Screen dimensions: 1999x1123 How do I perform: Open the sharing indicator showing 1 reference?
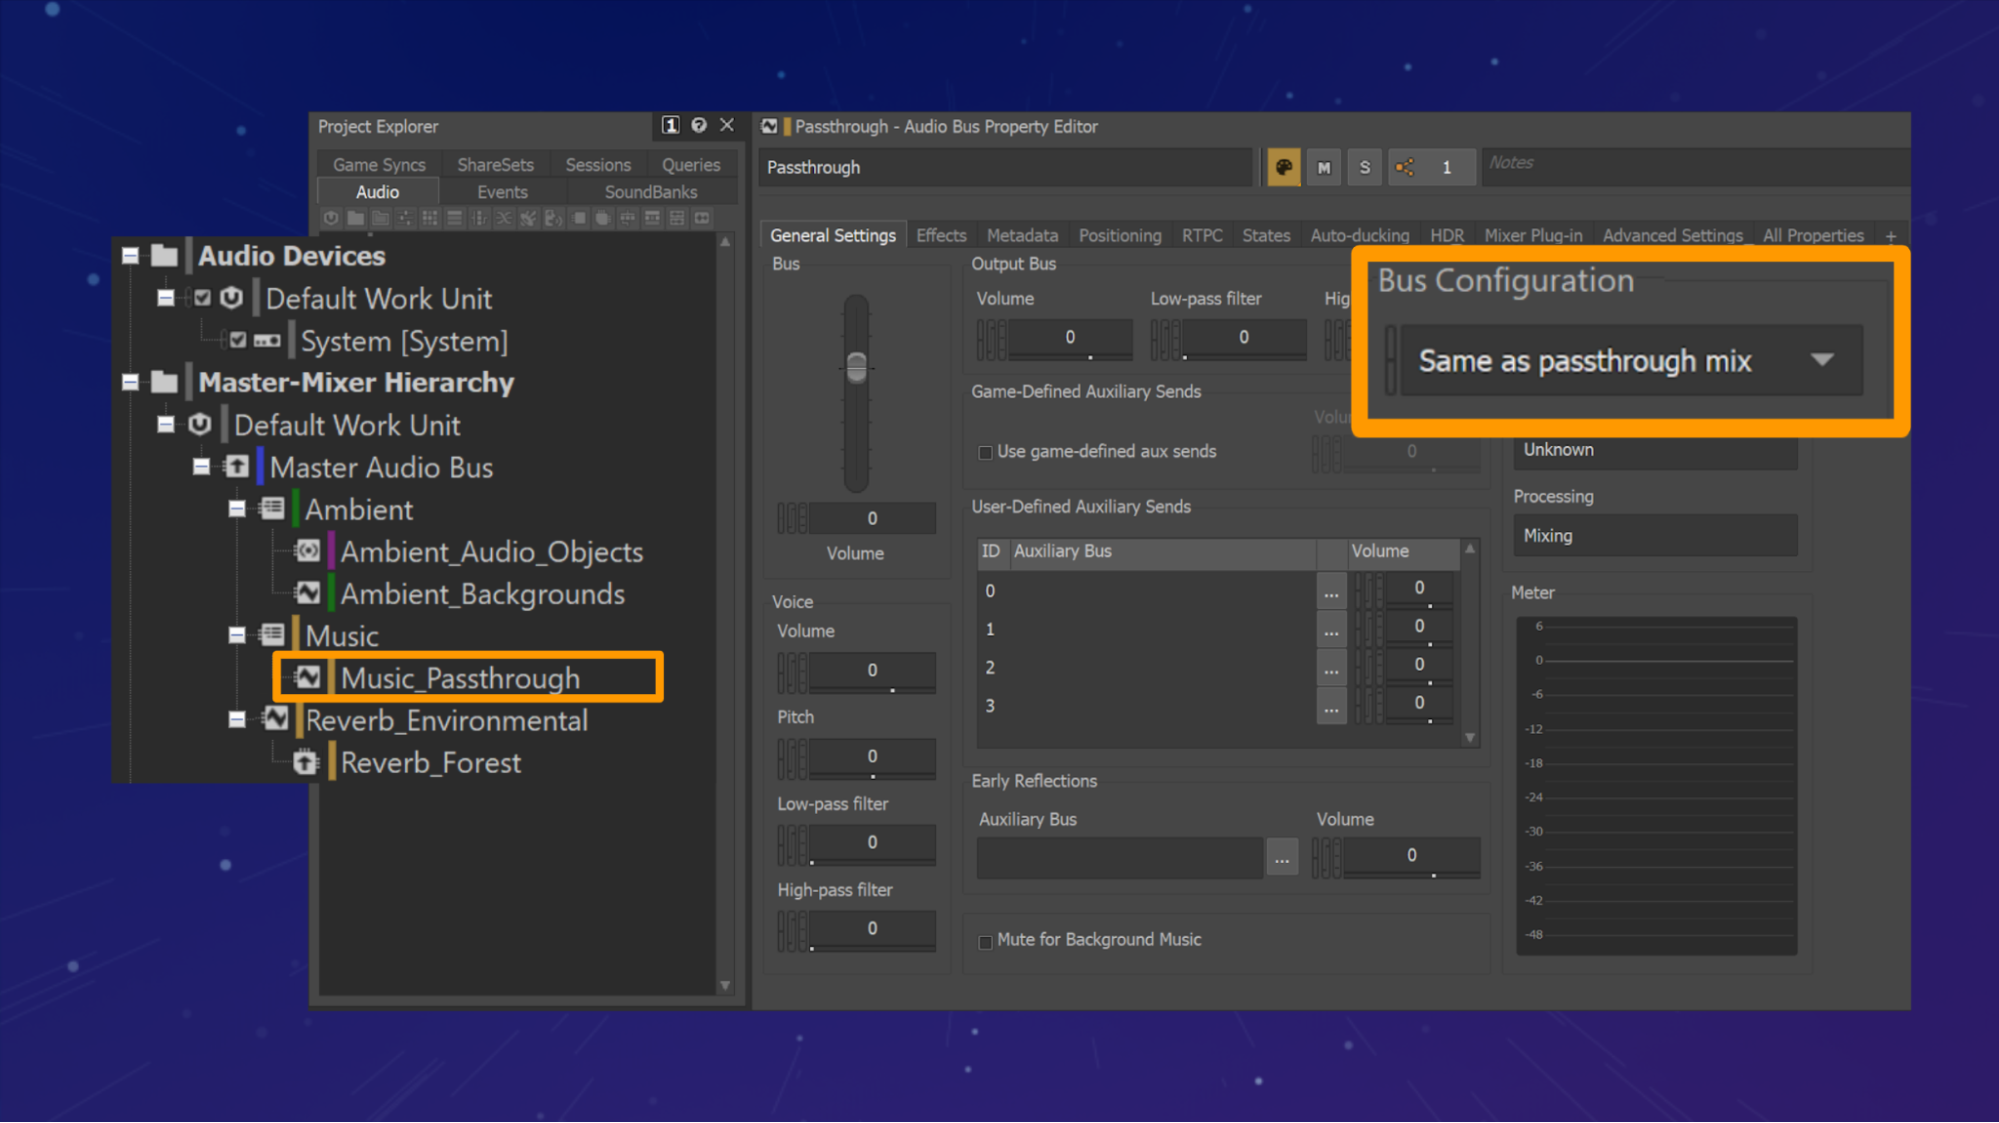(1432, 167)
